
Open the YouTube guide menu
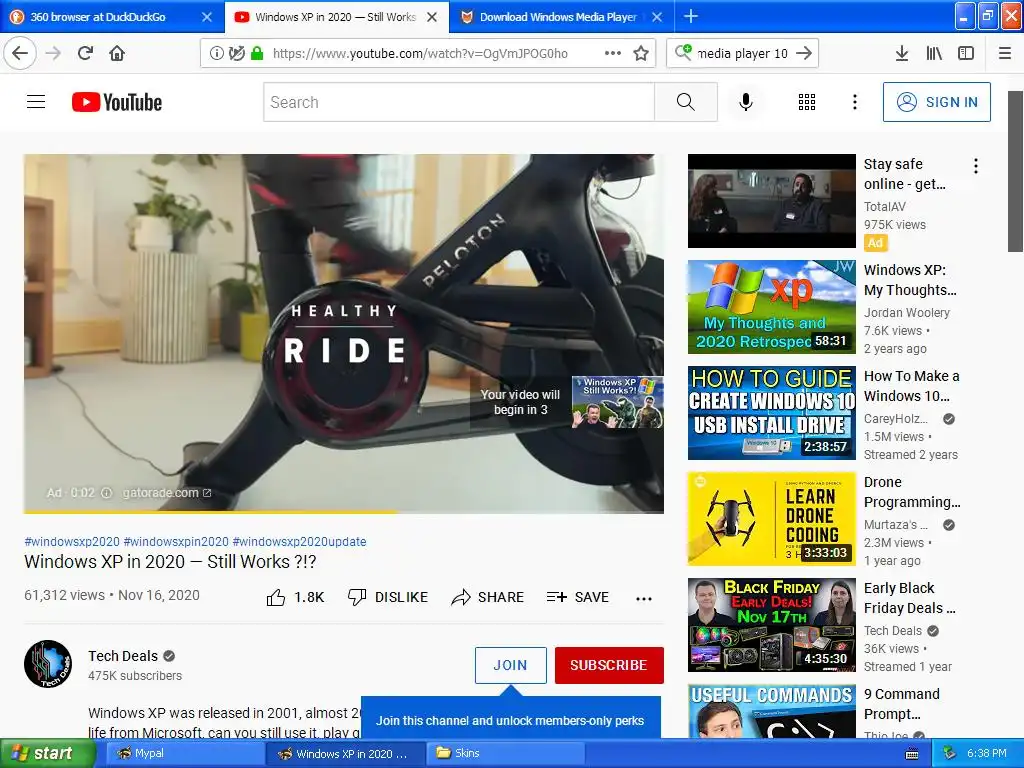(x=36, y=102)
